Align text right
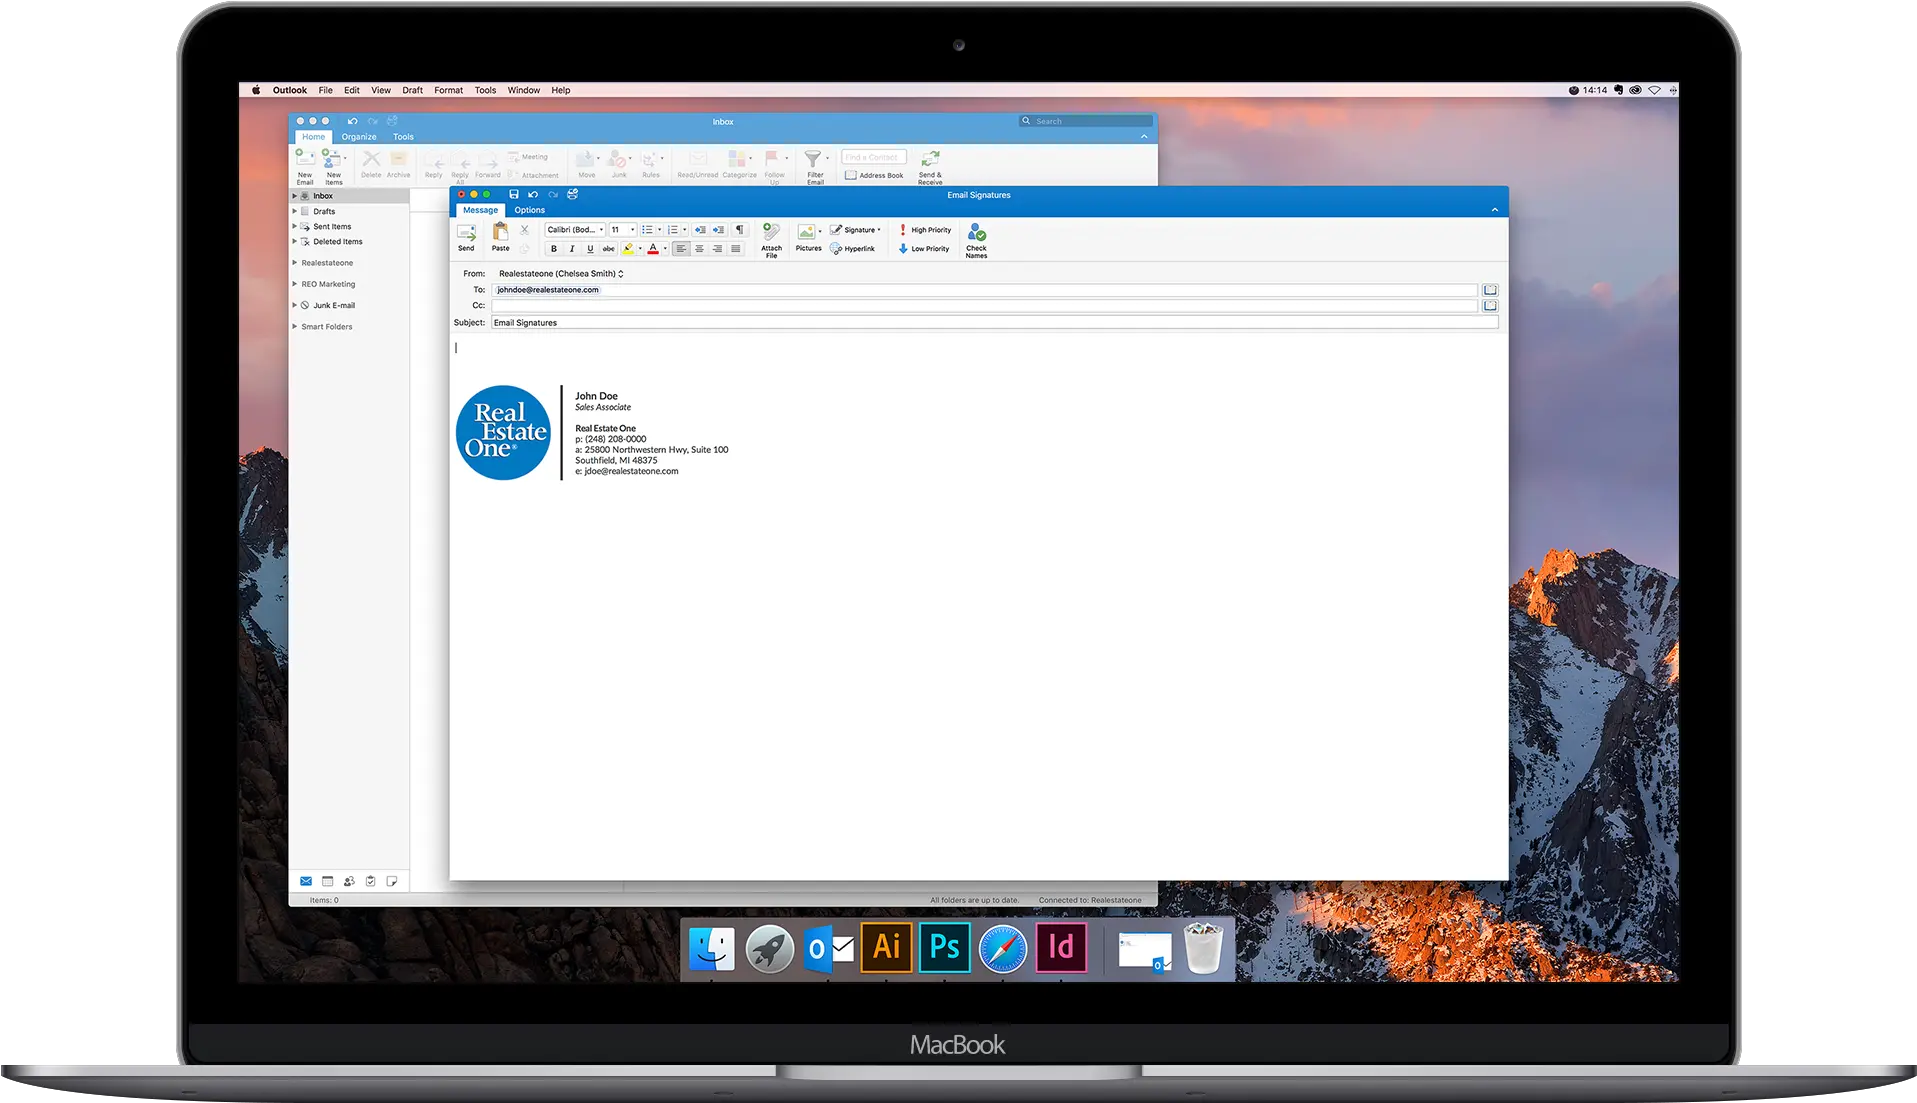Image resolution: width=1917 pixels, height=1103 pixels. [717, 249]
